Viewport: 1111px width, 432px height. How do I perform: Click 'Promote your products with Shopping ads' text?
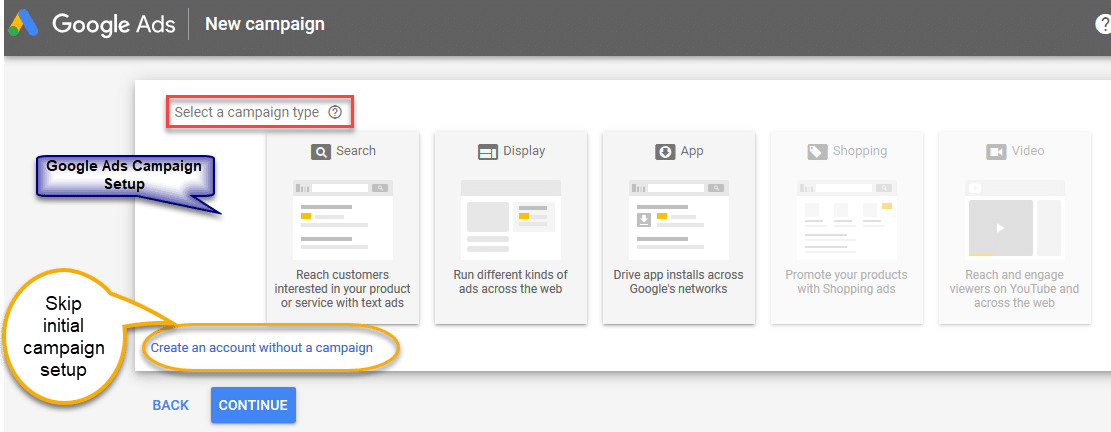pyautogui.click(x=847, y=281)
